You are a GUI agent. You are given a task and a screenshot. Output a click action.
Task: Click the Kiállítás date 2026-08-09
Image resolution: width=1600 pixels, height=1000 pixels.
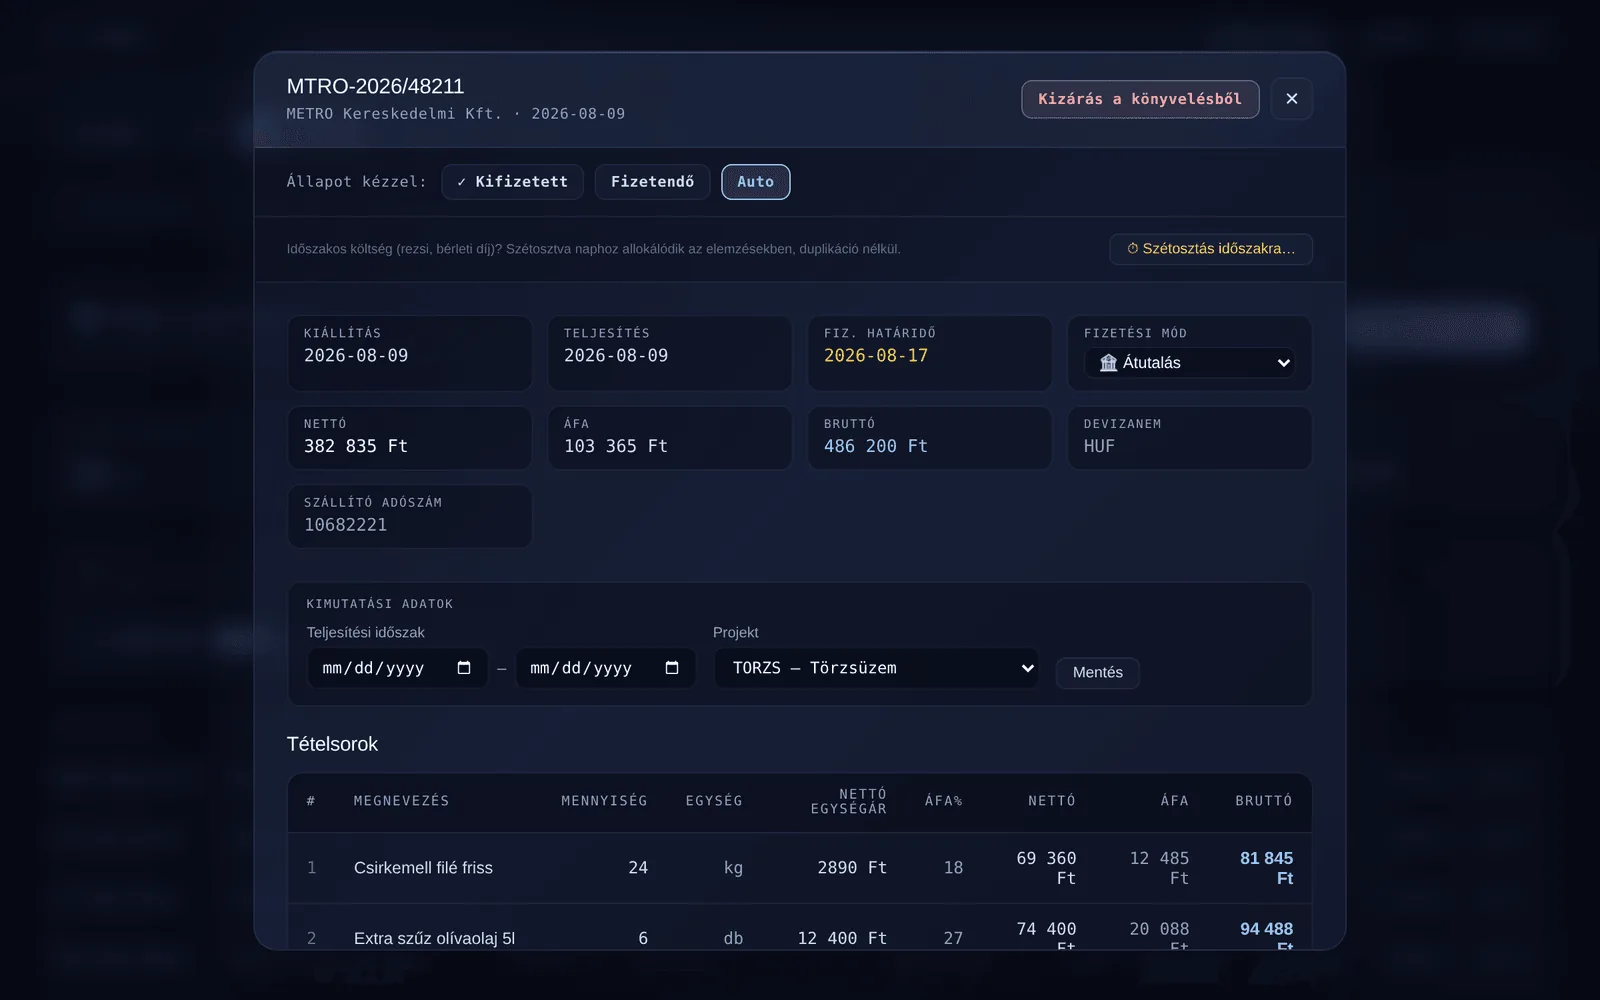pos(356,356)
